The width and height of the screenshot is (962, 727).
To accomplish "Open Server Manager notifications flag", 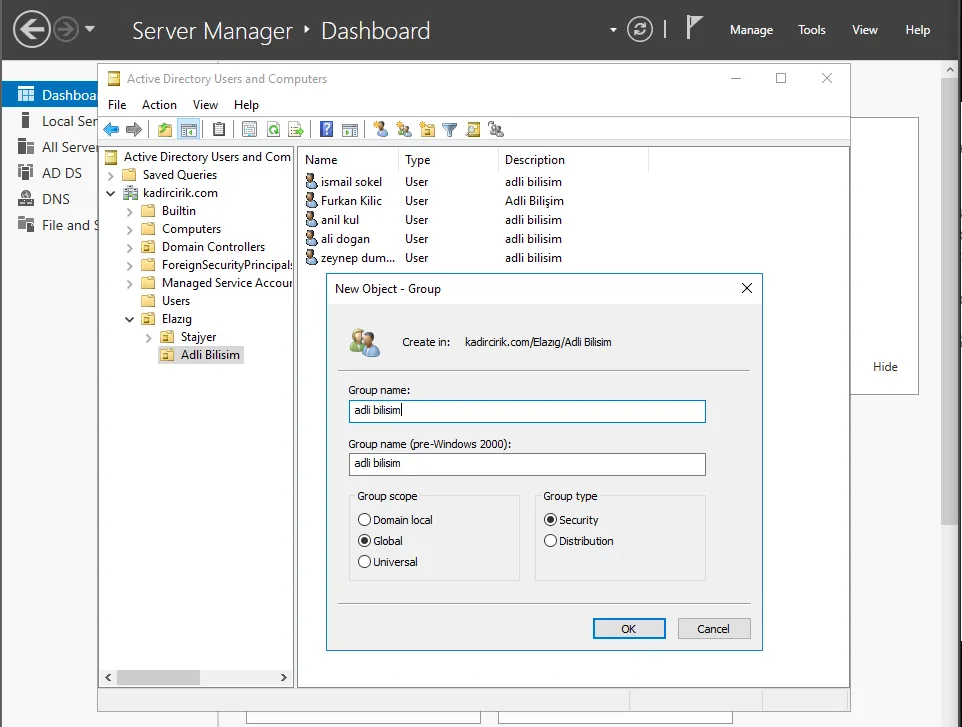I will [693, 28].
